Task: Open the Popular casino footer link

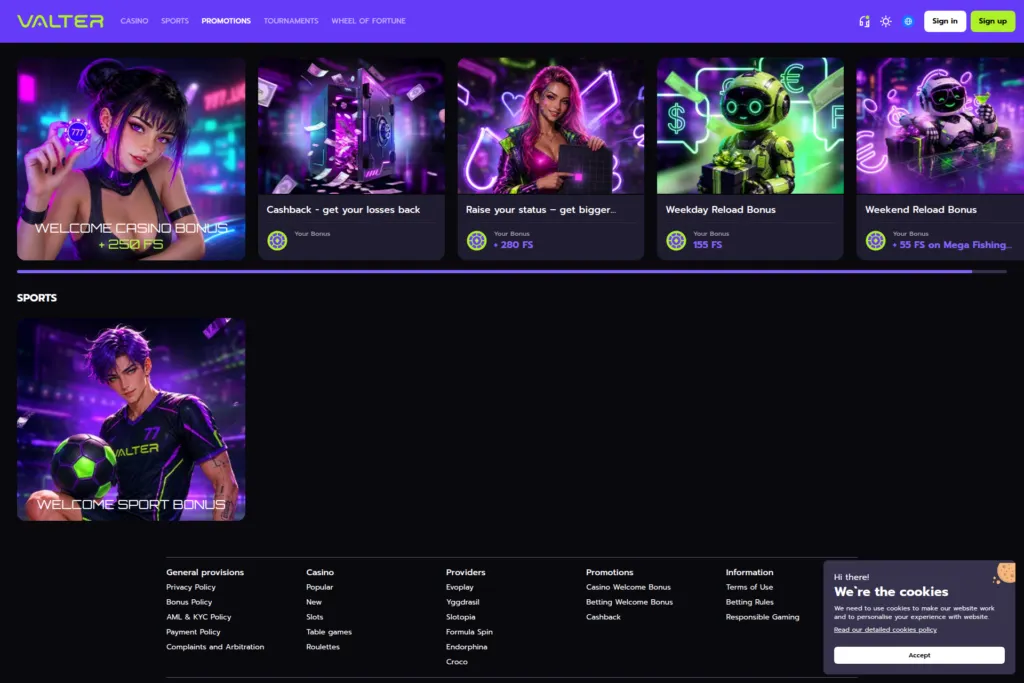Action: coord(319,587)
